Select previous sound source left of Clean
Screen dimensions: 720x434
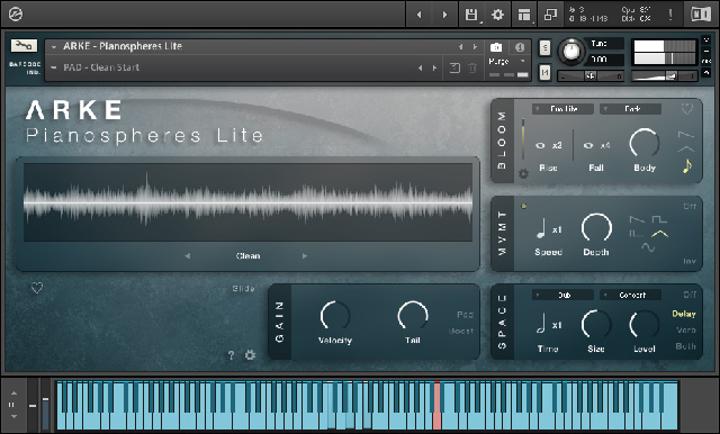click(x=187, y=256)
